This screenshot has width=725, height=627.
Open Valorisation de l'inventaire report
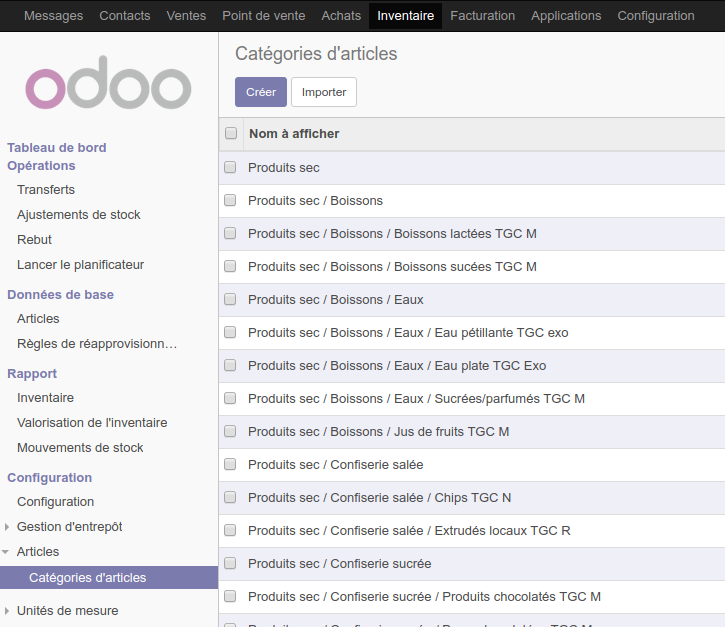coord(92,423)
